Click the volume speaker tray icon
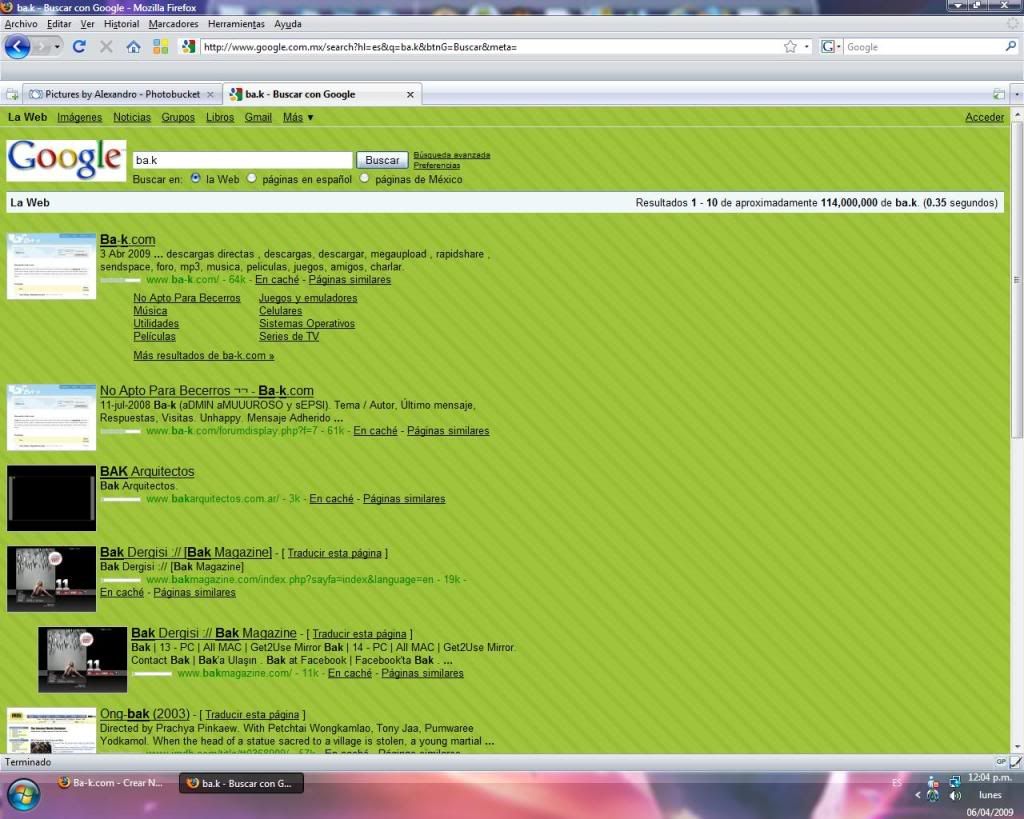Image resolution: width=1024 pixels, height=819 pixels. 955,795
